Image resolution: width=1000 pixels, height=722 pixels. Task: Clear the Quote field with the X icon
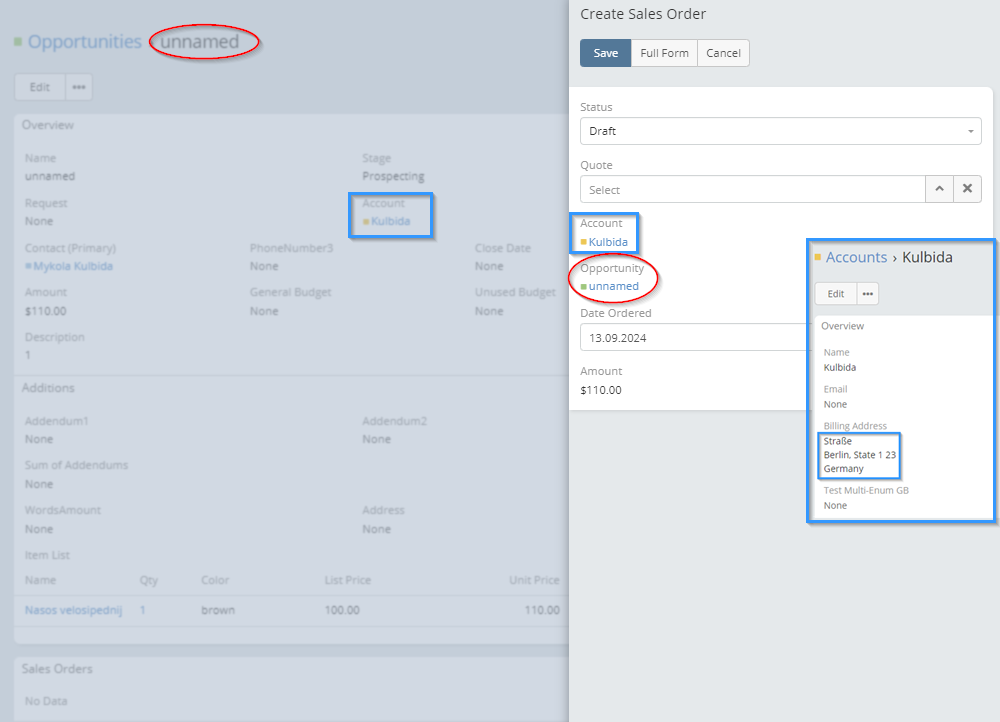(967, 190)
